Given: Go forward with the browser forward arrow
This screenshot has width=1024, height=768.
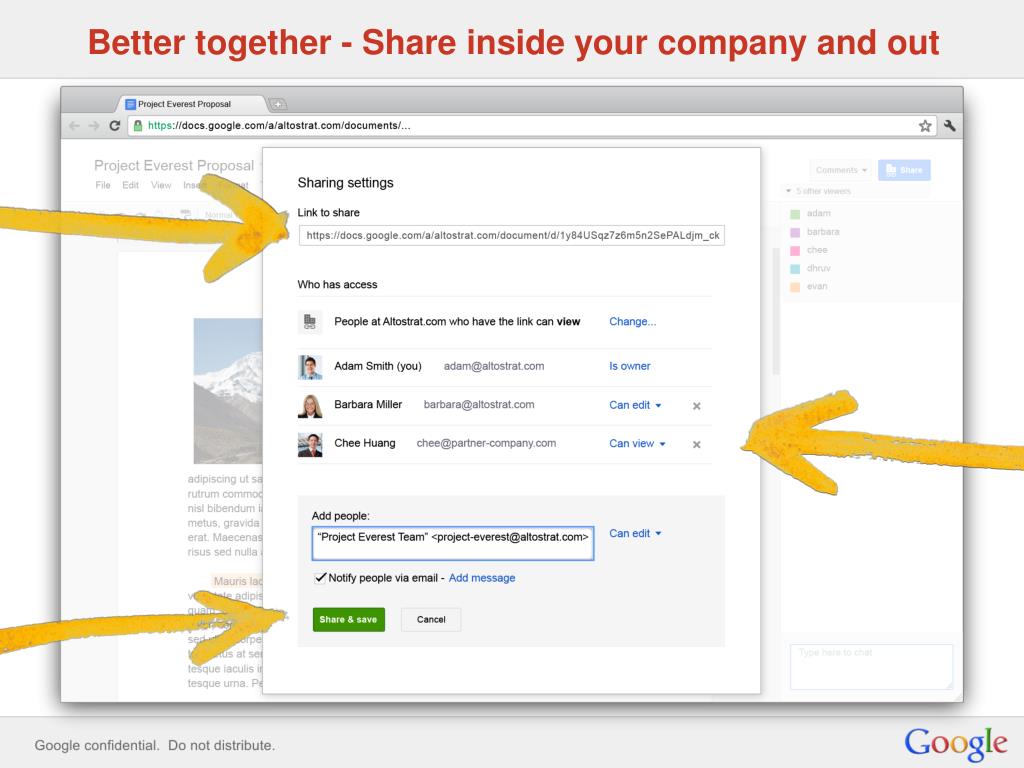Looking at the screenshot, I should pos(95,125).
